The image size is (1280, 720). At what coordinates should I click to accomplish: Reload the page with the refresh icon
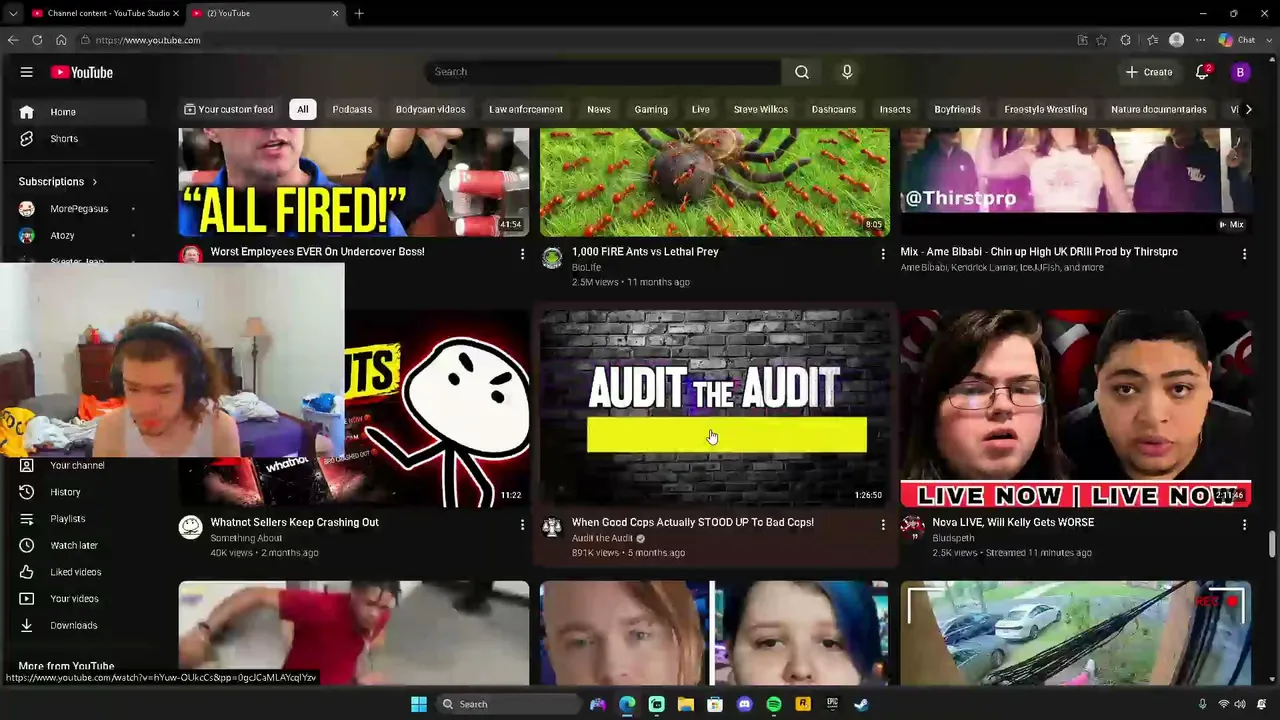pos(37,40)
